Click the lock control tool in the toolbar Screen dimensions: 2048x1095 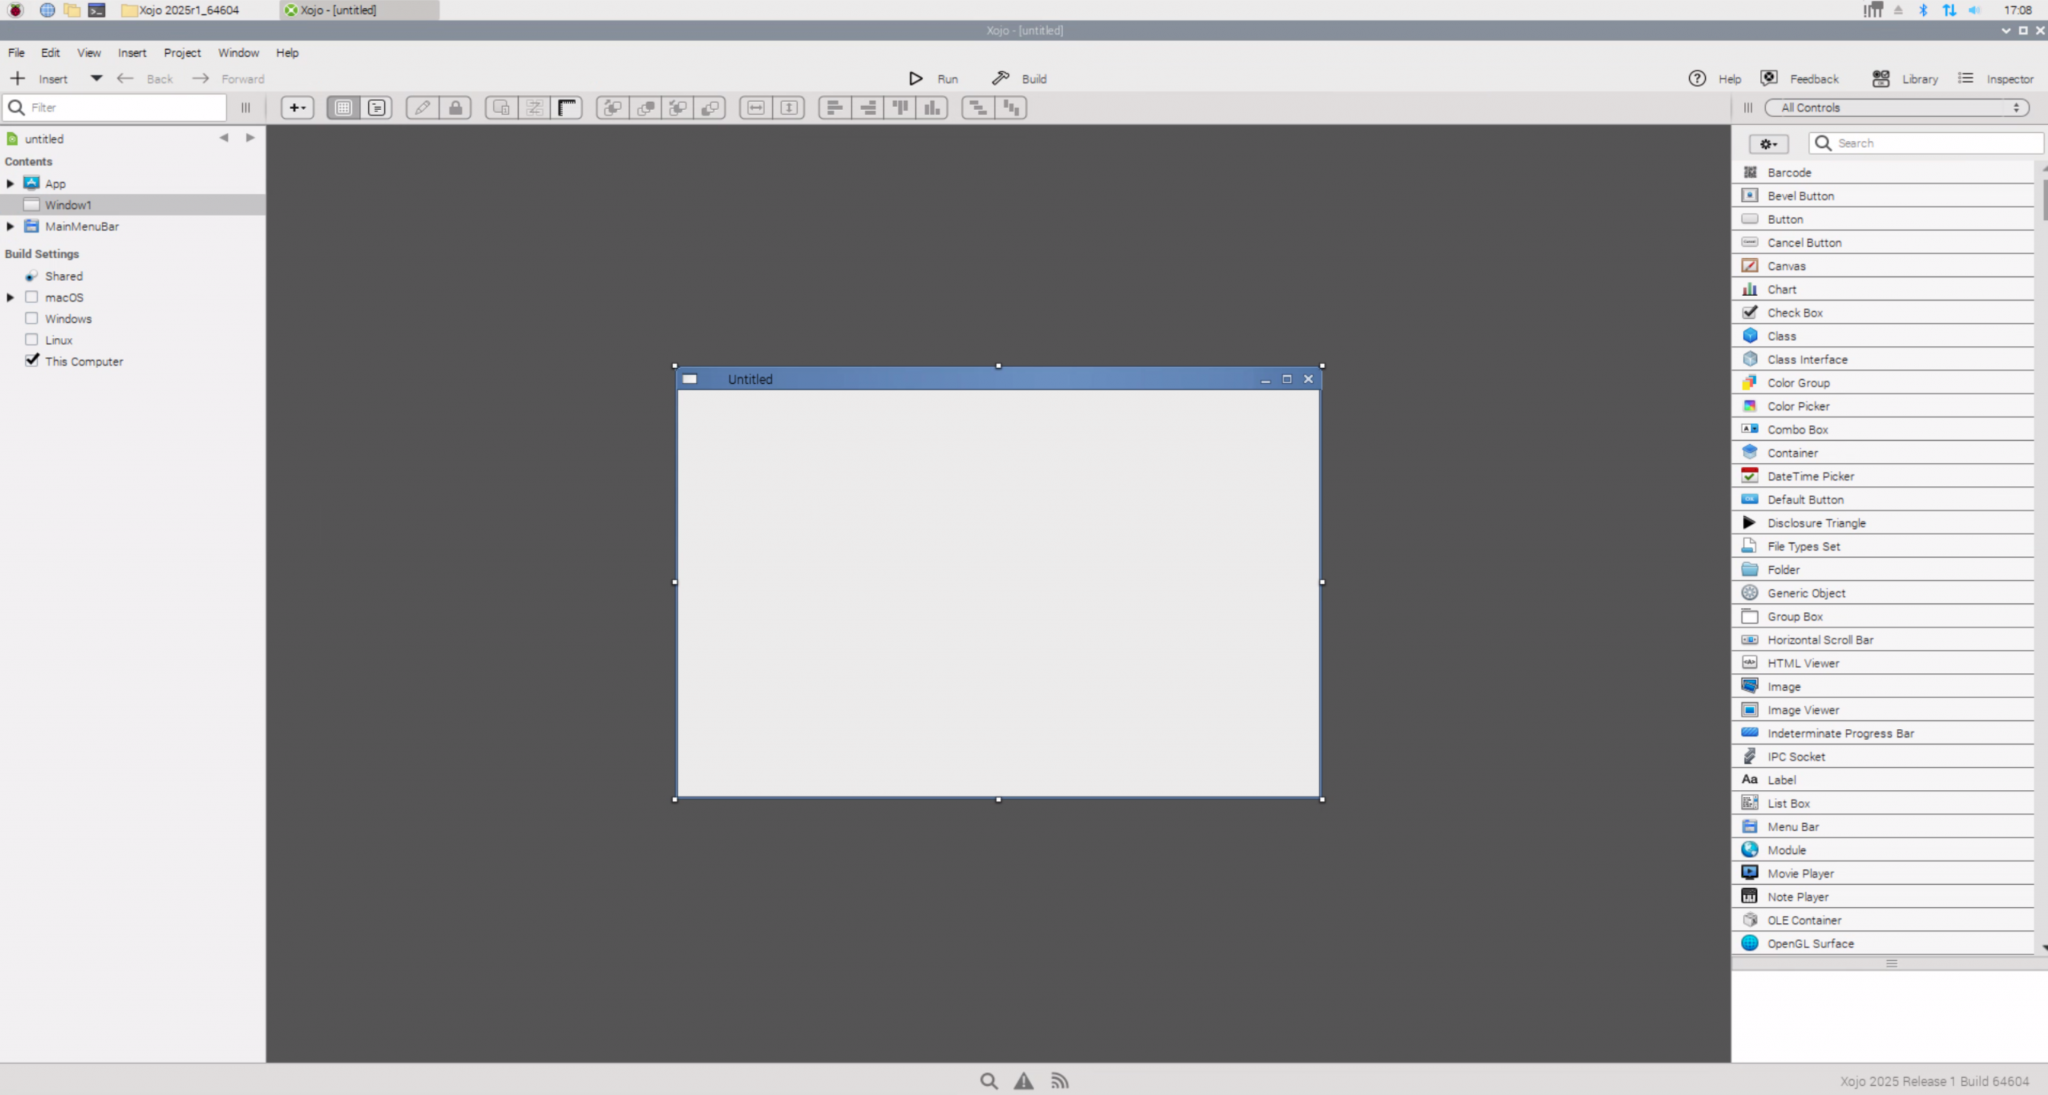(456, 107)
